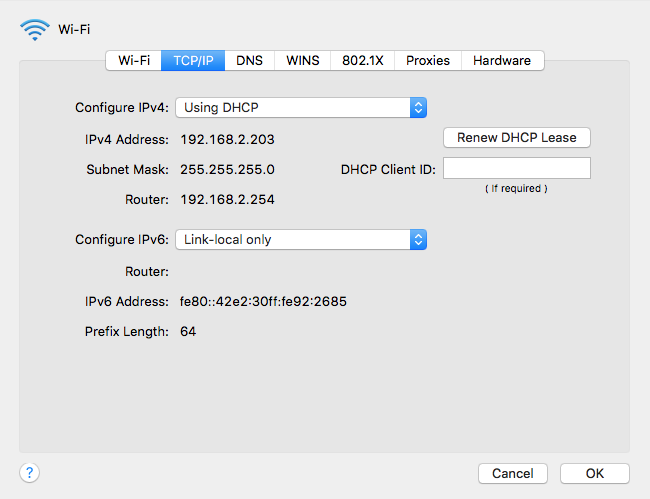Click subnet mask value 255.255.255.0
The image size is (650, 499).
[227, 170]
